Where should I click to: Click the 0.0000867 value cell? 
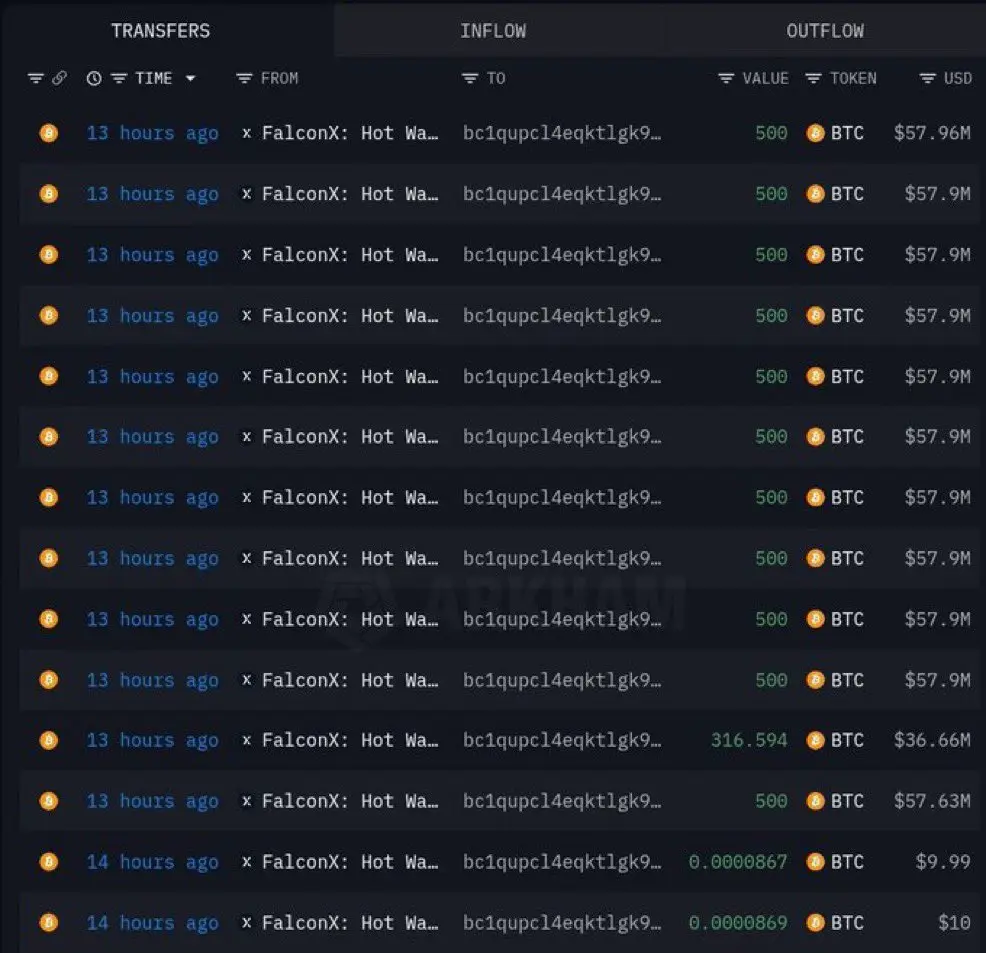pos(738,861)
